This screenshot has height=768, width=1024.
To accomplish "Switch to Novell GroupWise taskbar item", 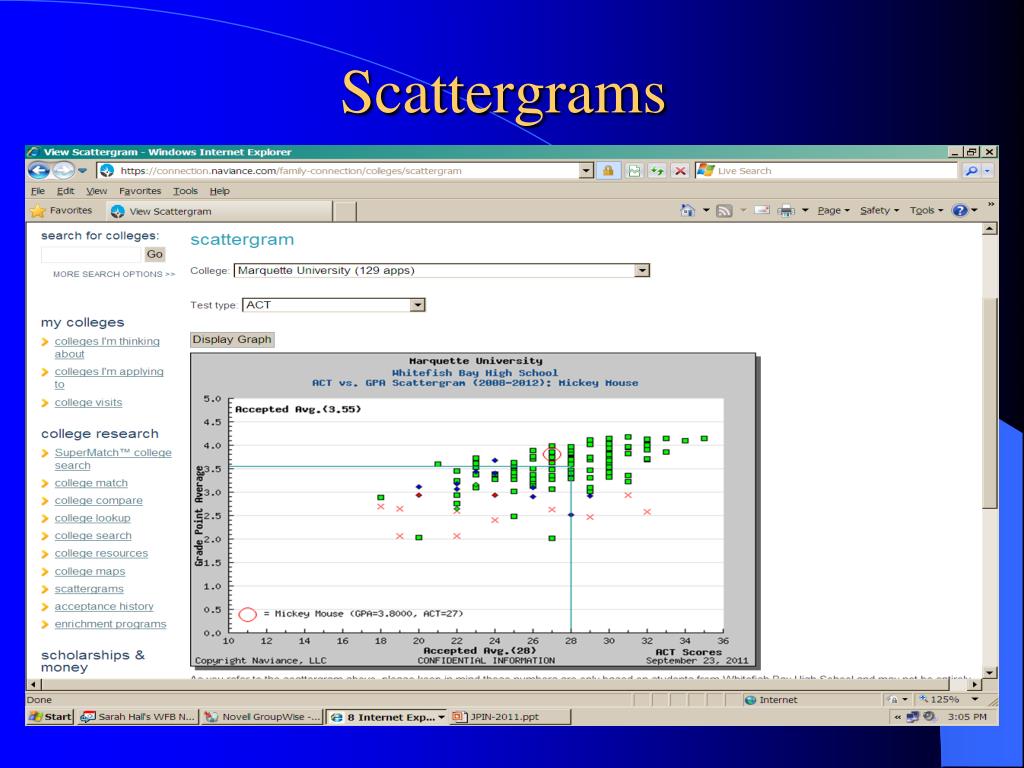I will (x=262, y=716).
